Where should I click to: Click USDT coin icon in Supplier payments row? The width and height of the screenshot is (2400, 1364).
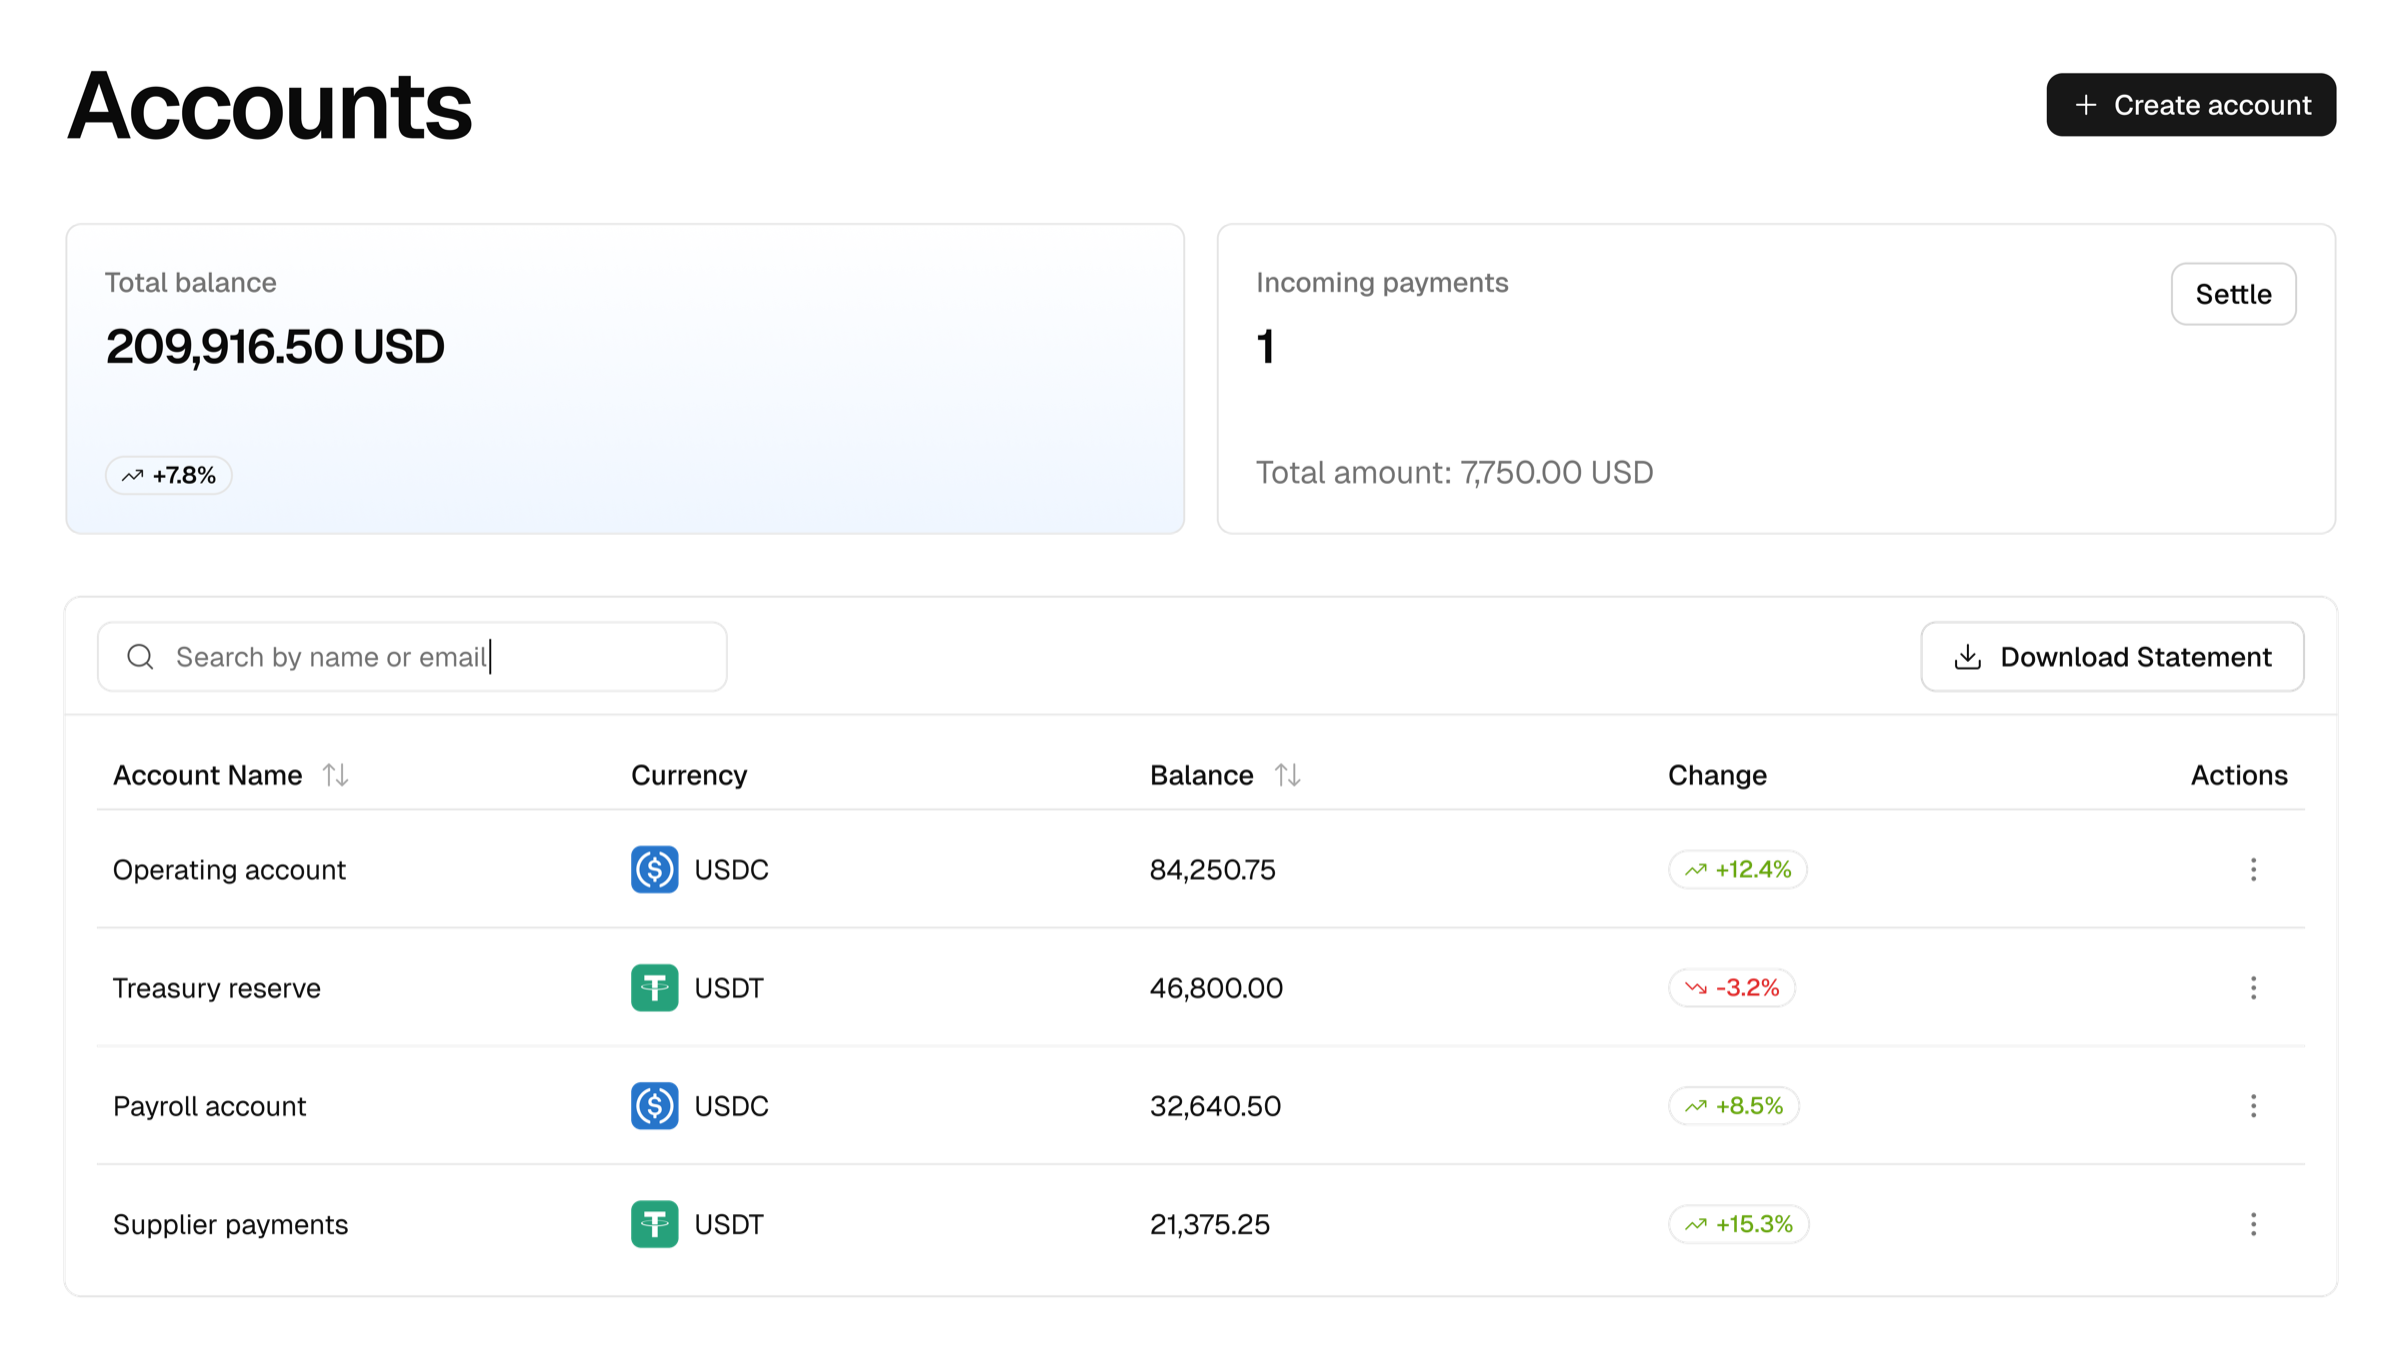point(655,1224)
